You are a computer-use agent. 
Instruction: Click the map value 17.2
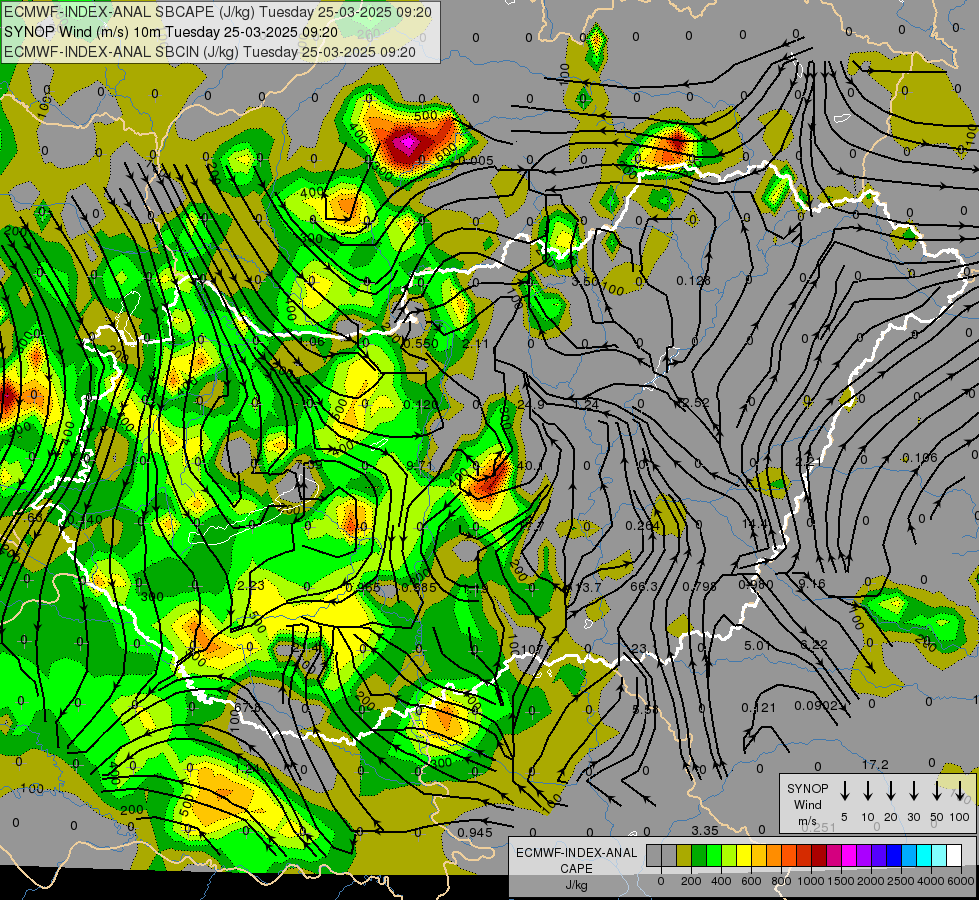coord(875,764)
